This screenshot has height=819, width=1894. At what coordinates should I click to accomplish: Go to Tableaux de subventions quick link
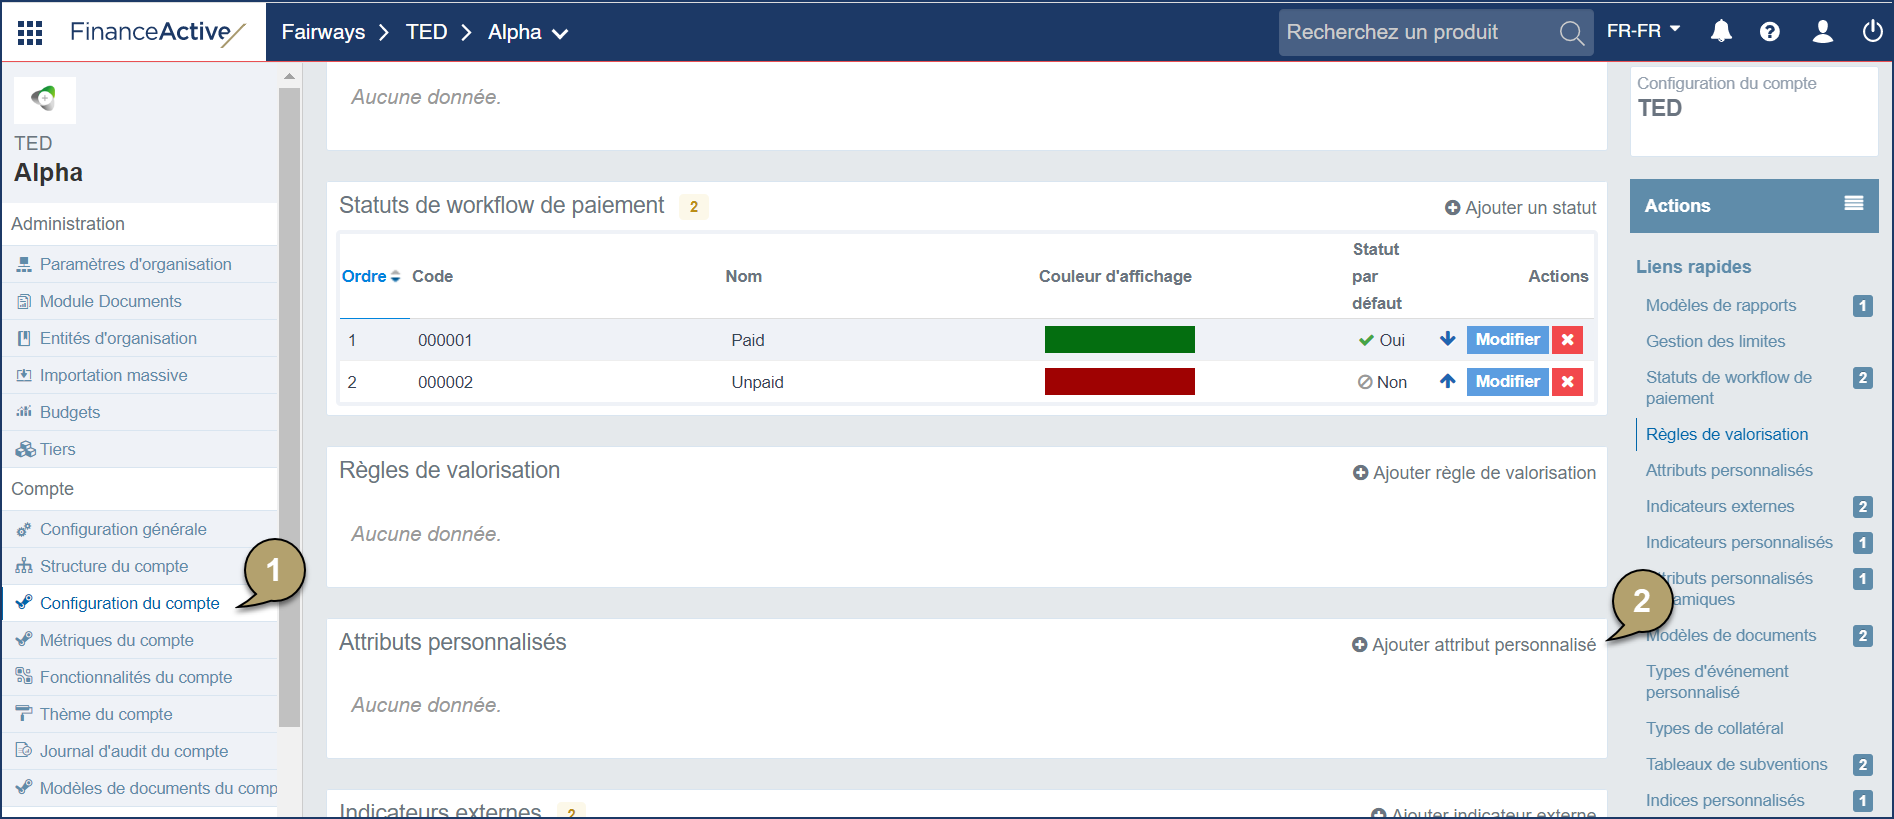coord(1736,764)
